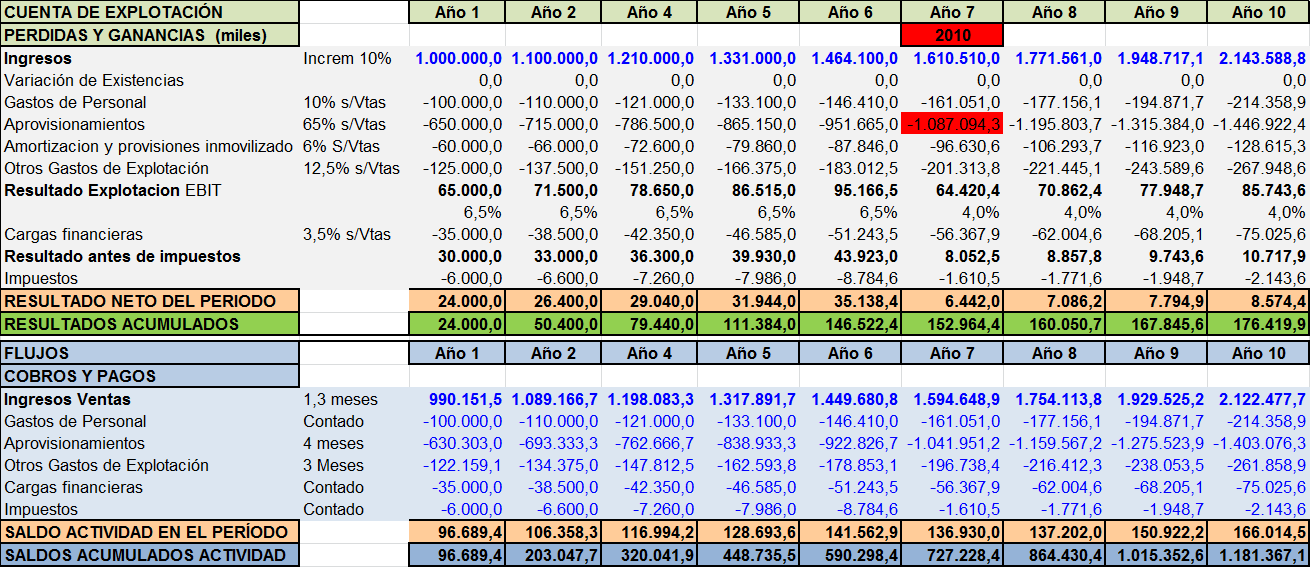Select the SALDOS ACUMULADOS ACTIVIDAD label
The width and height of the screenshot is (1311, 568).
[150, 555]
